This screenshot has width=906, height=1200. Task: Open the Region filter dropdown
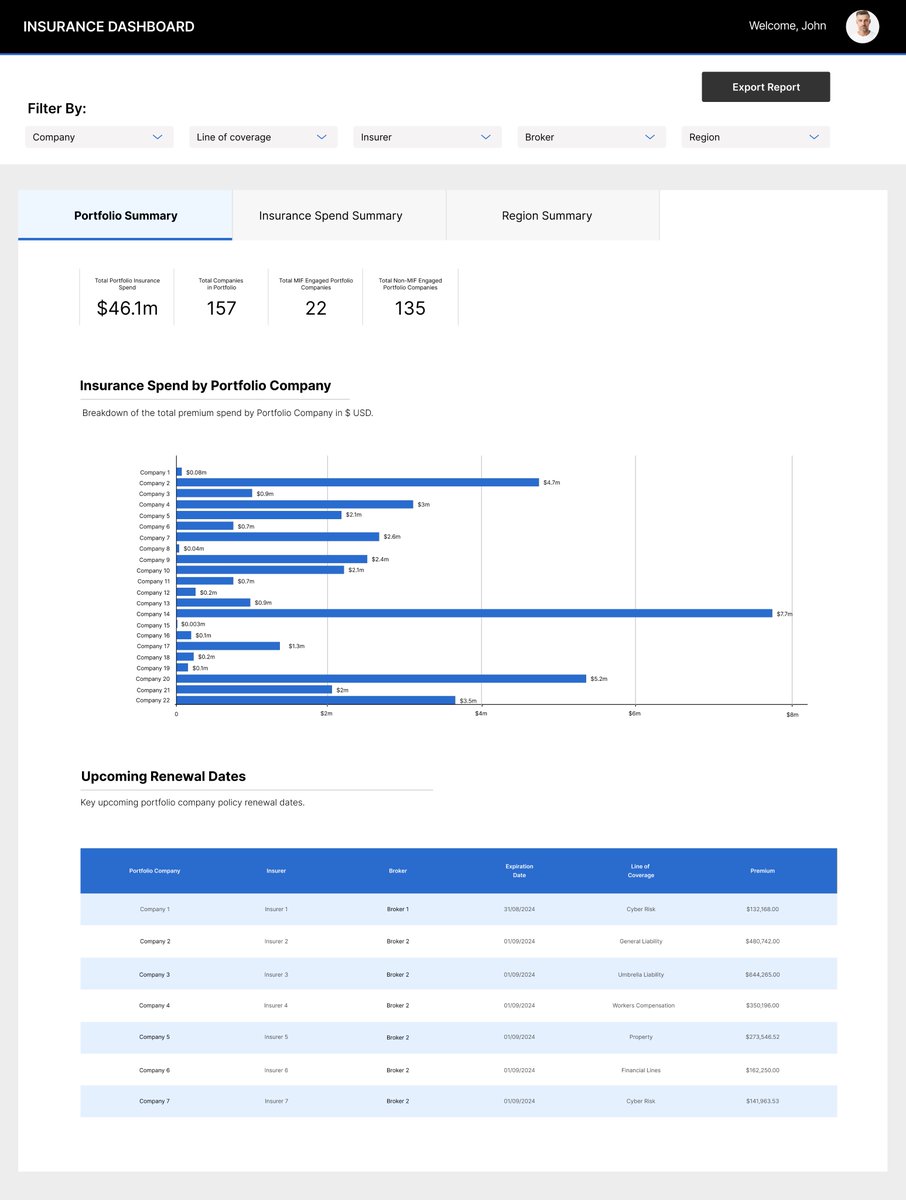pos(755,137)
